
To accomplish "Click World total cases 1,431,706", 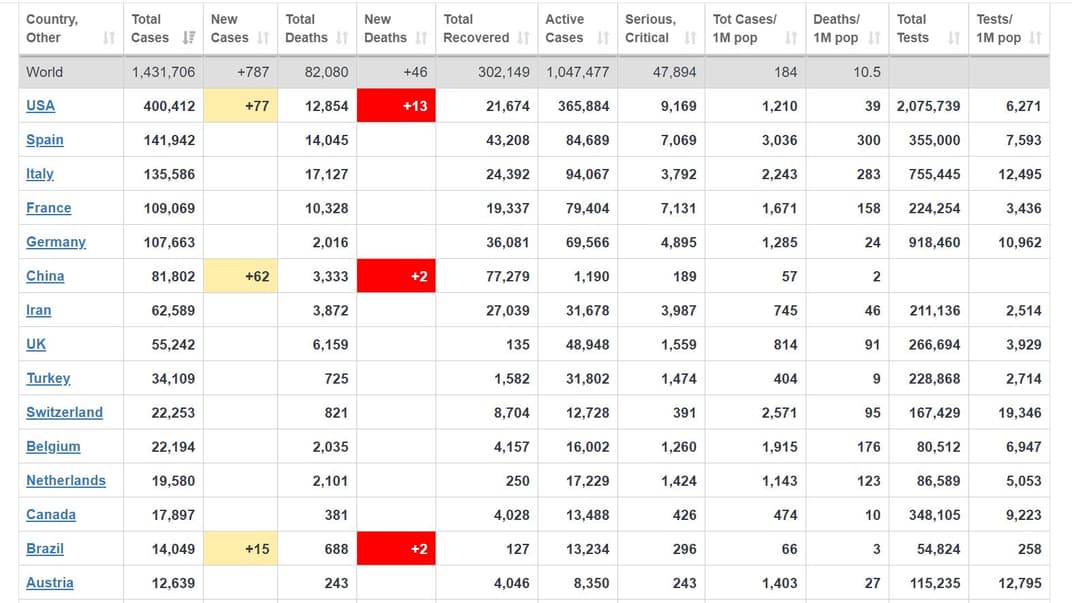I will coord(163,72).
